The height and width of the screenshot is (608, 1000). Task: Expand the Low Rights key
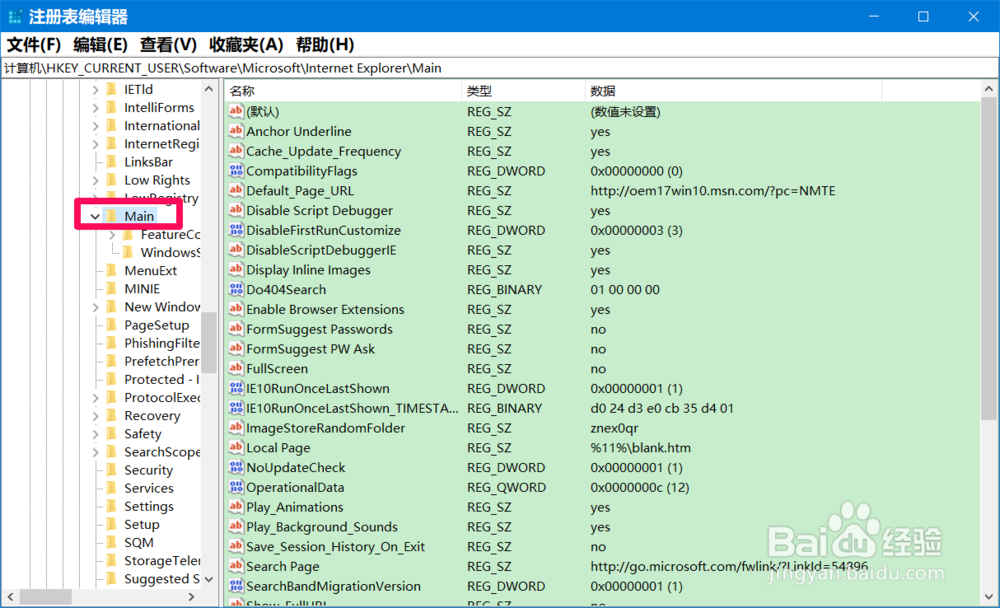[x=95, y=181]
